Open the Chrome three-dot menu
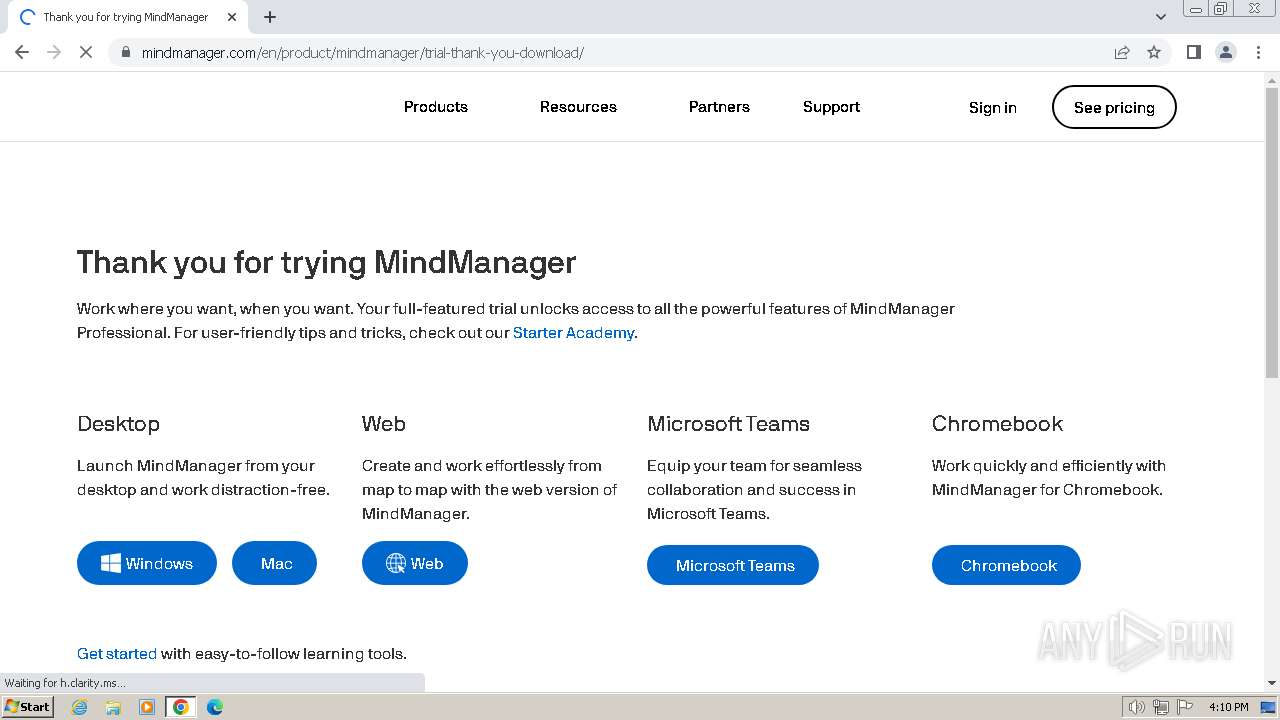 click(x=1258, y=52)
